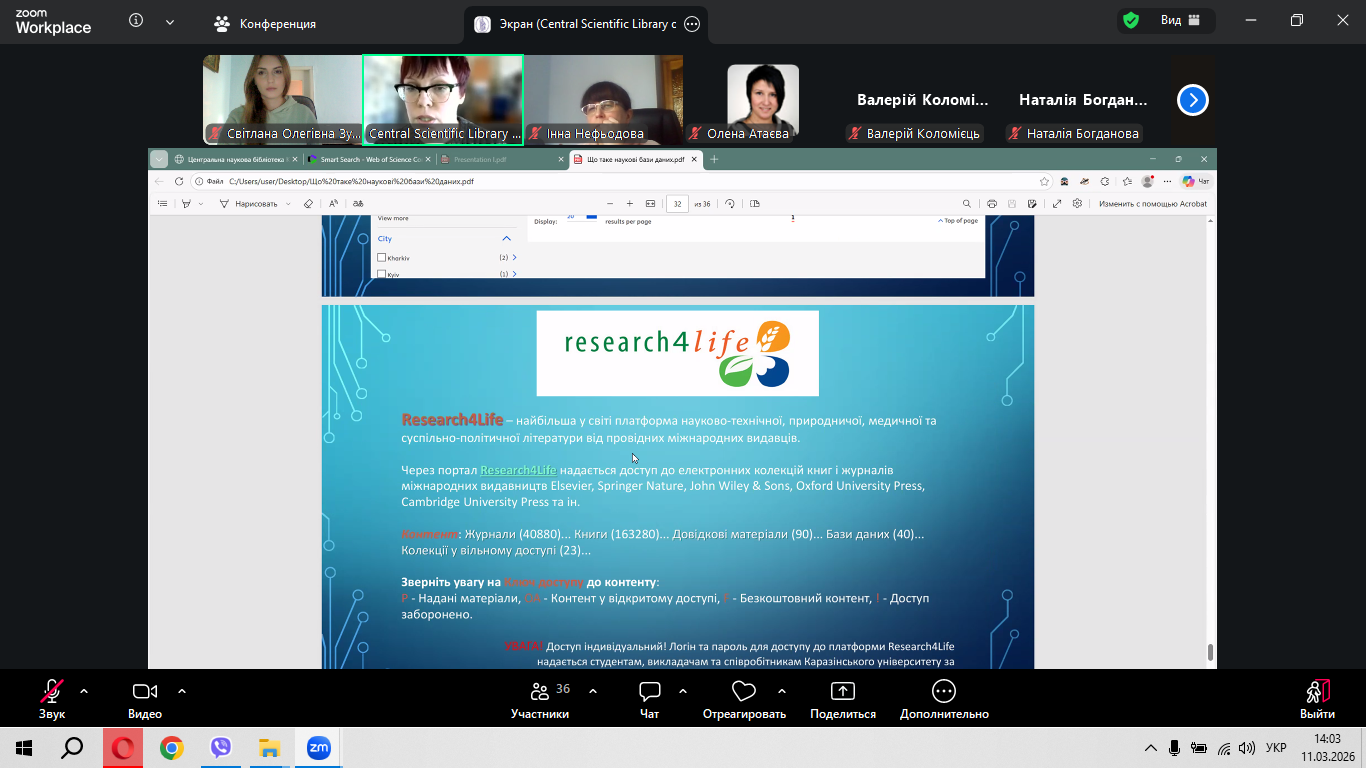Click the green security shield icon
Screen dimensions: 1366x768
point(1131,21)
